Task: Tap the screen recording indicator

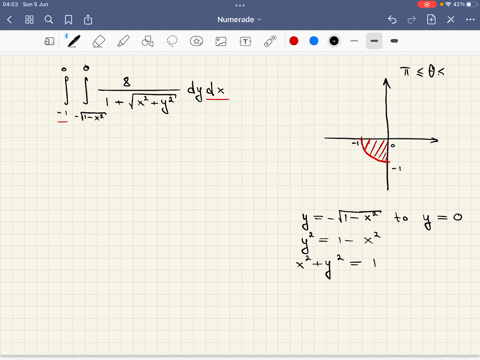Action: [427, 4]
